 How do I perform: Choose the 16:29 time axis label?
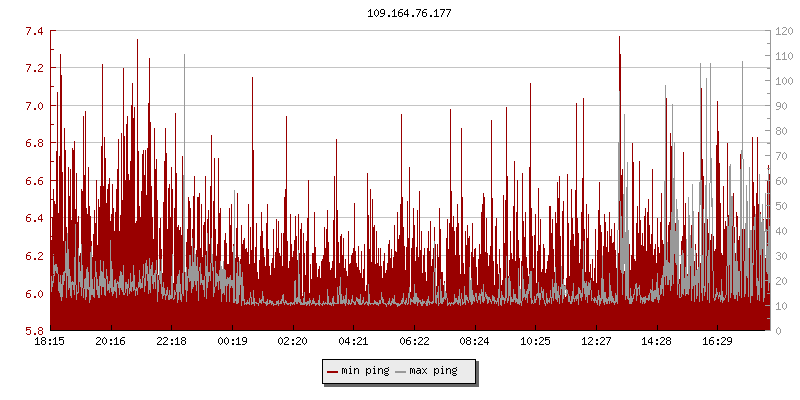(x=717, y=342)
